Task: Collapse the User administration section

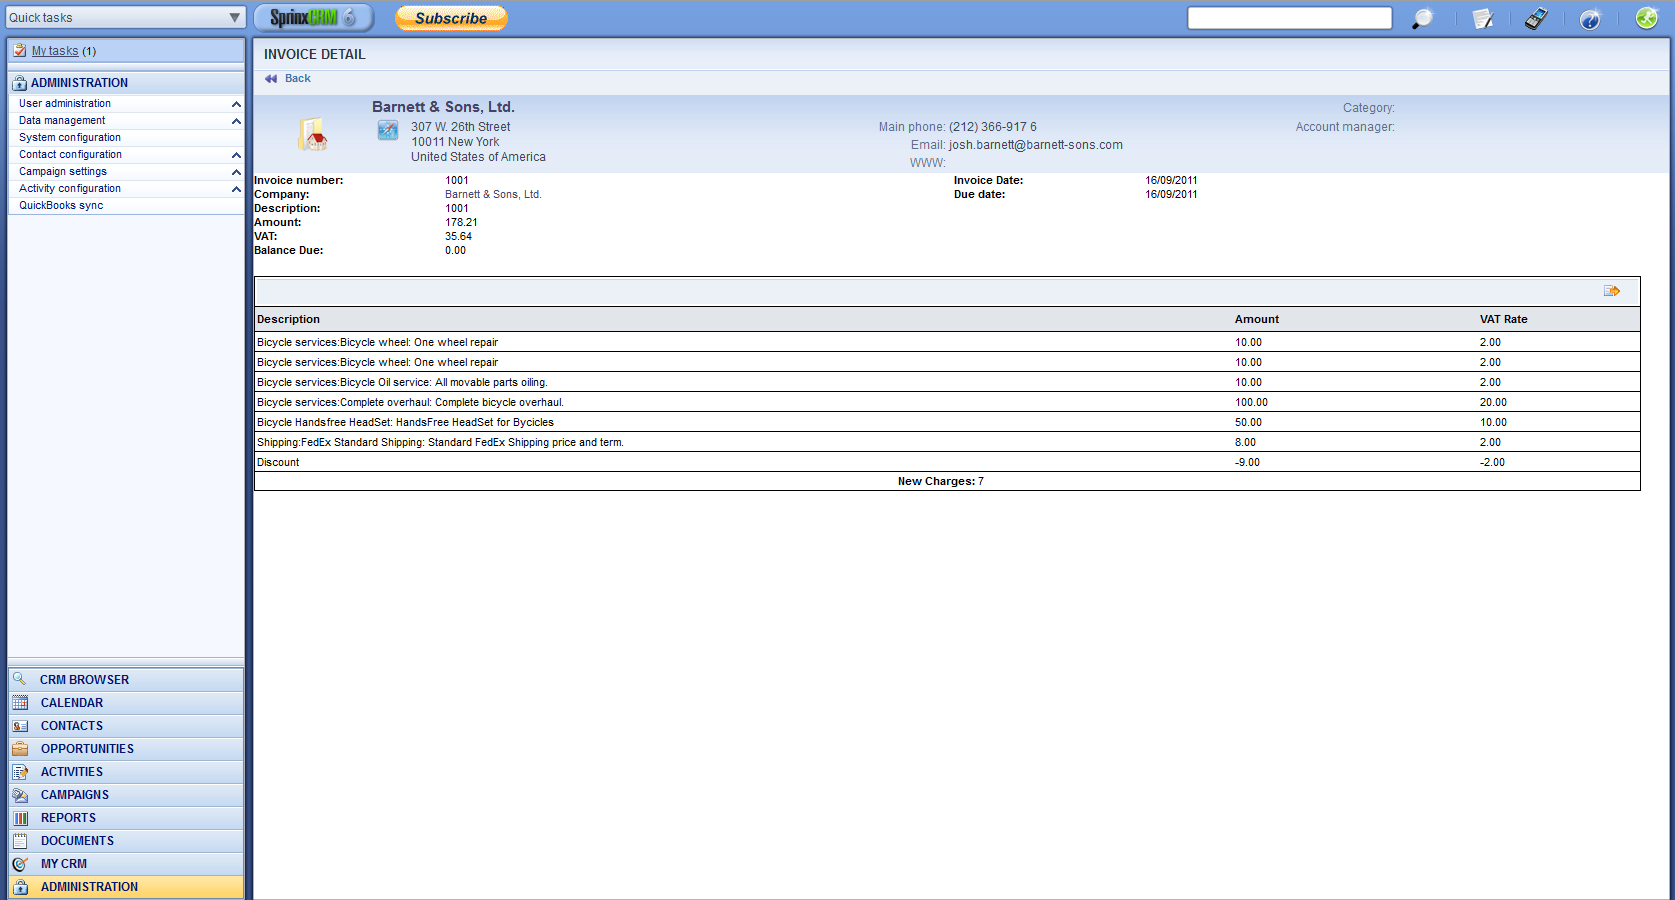Action: [x=236, y=104]
